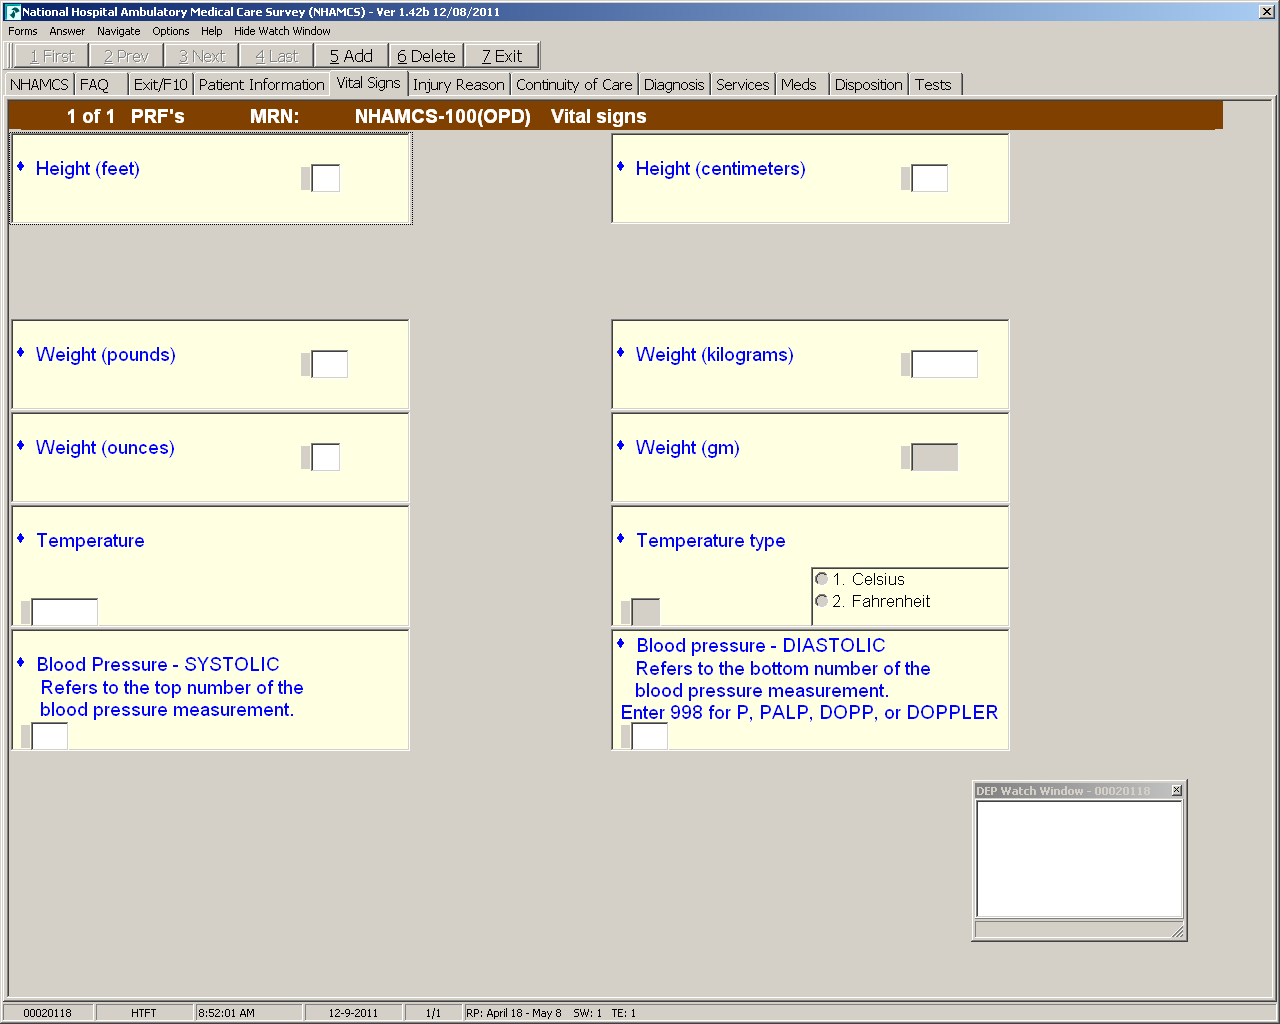Viewport: 1280px width, 1024px height.
Task: Click the Temperature type input field
Action: pos(646,612)
